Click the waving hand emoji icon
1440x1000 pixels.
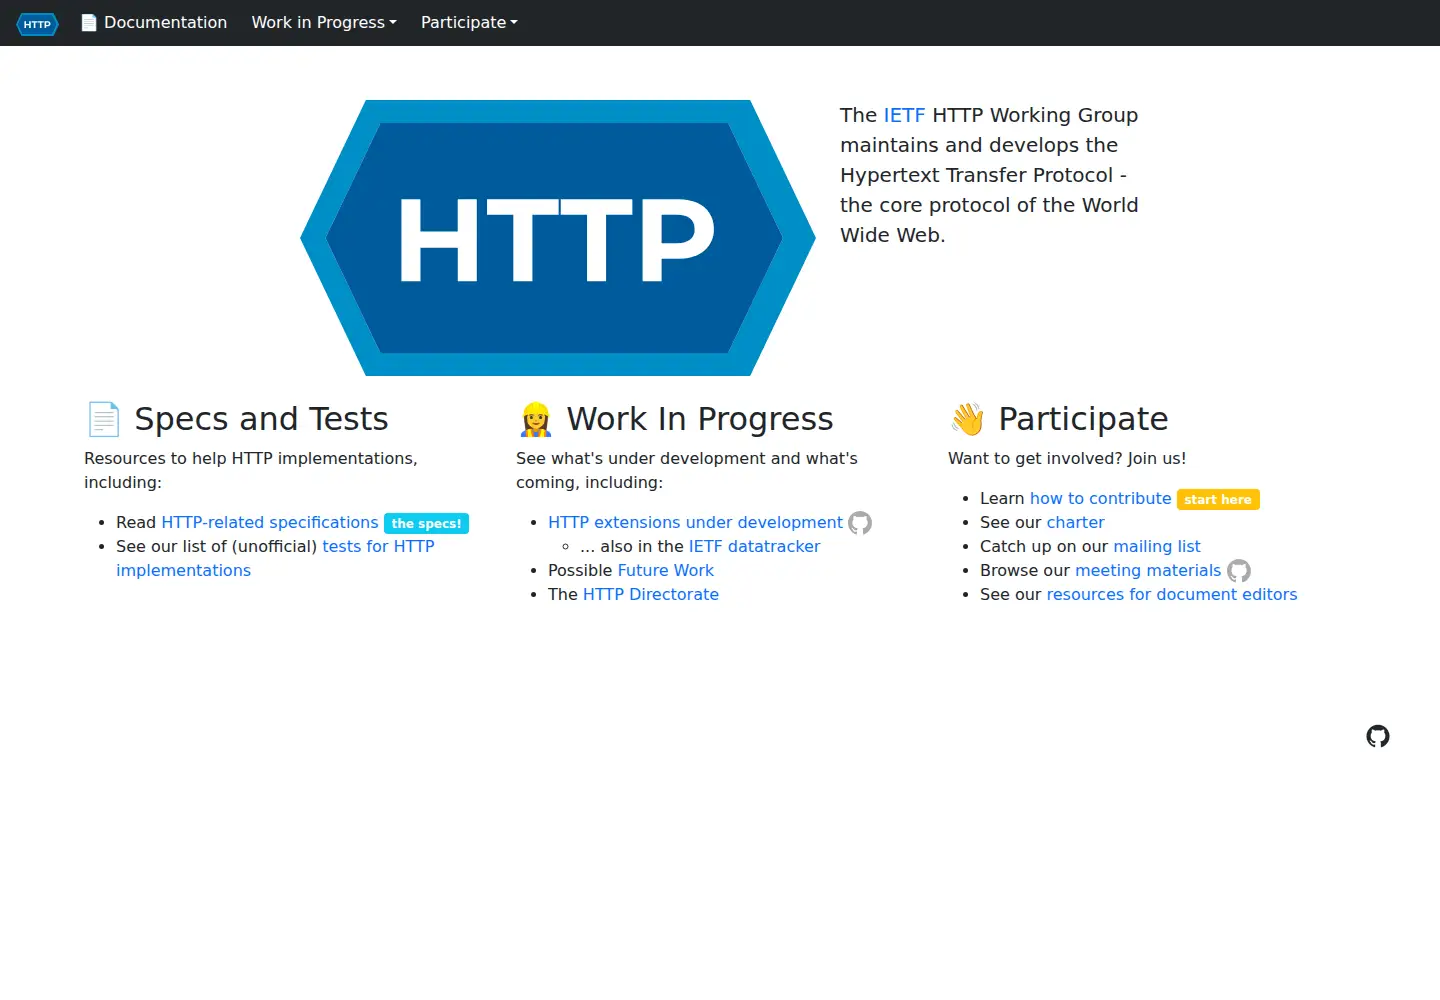click(968, 419)
